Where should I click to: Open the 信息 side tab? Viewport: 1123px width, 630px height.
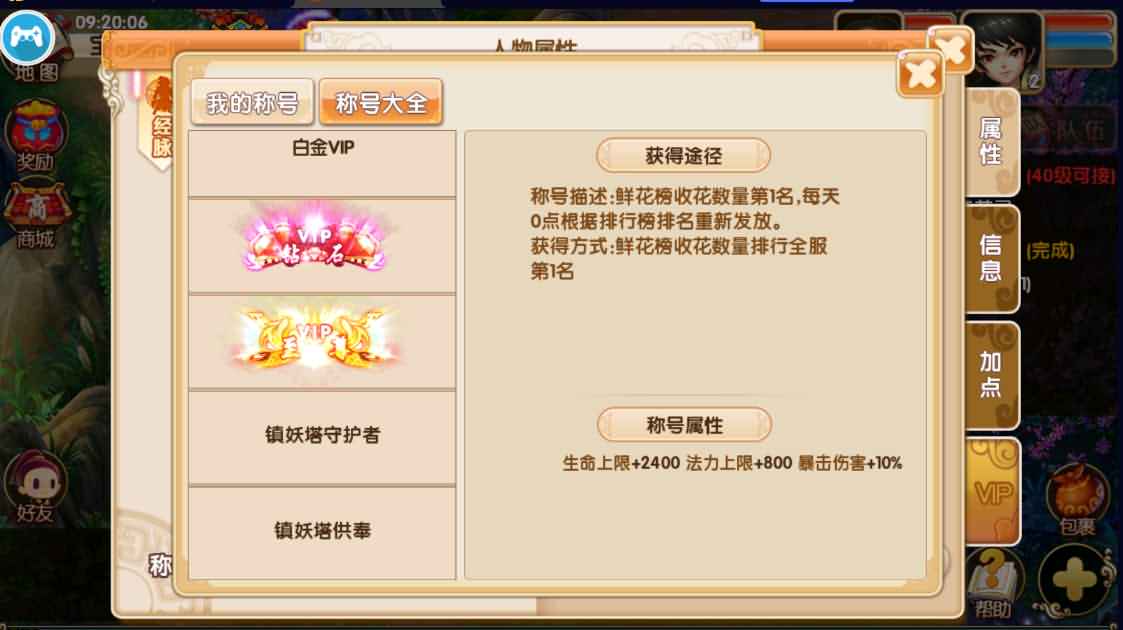991,258
